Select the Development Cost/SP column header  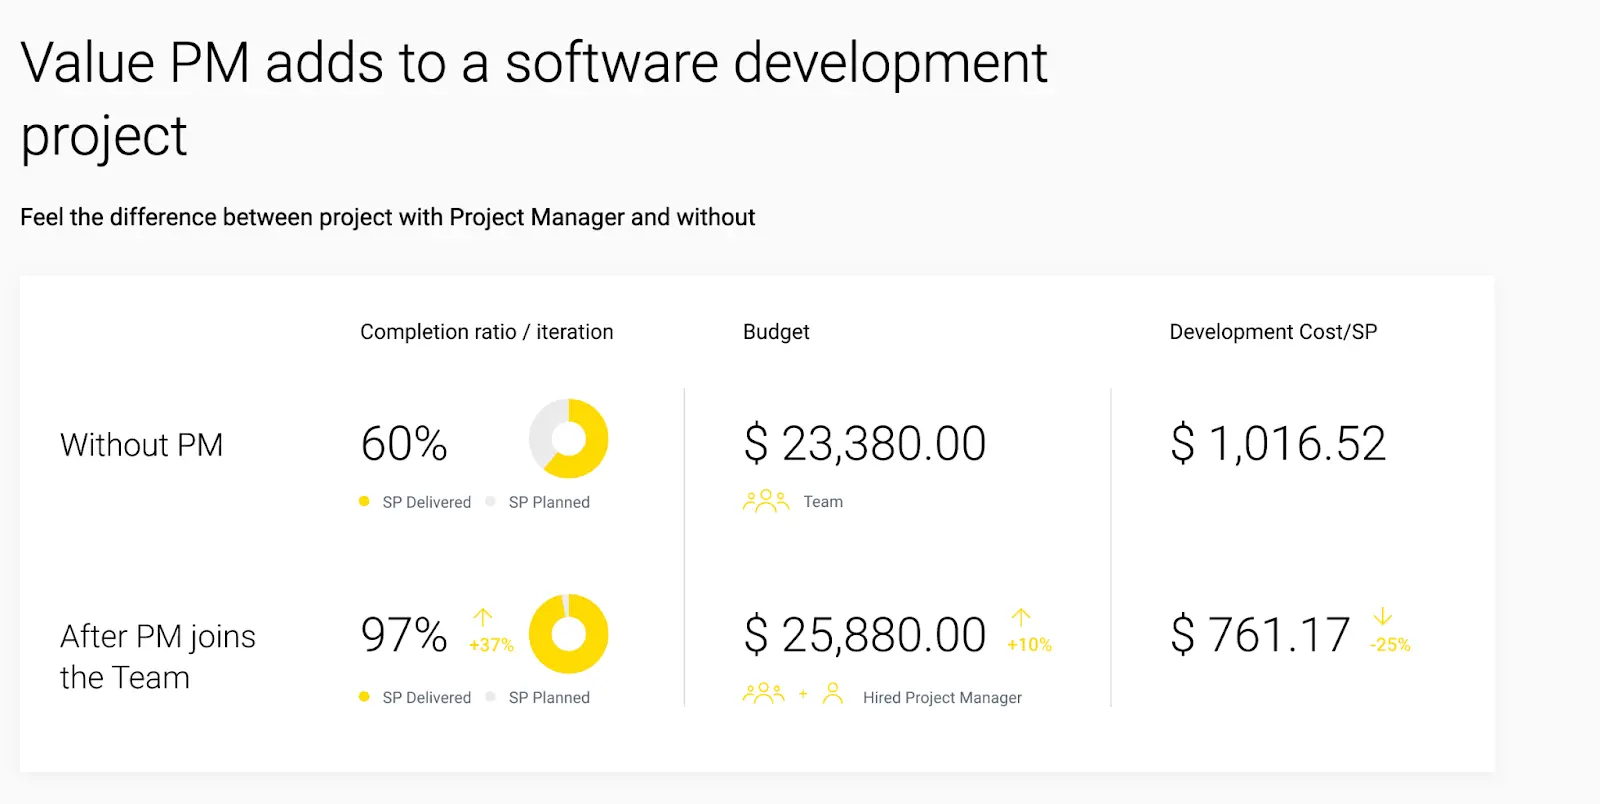[x=1273, y=332]
